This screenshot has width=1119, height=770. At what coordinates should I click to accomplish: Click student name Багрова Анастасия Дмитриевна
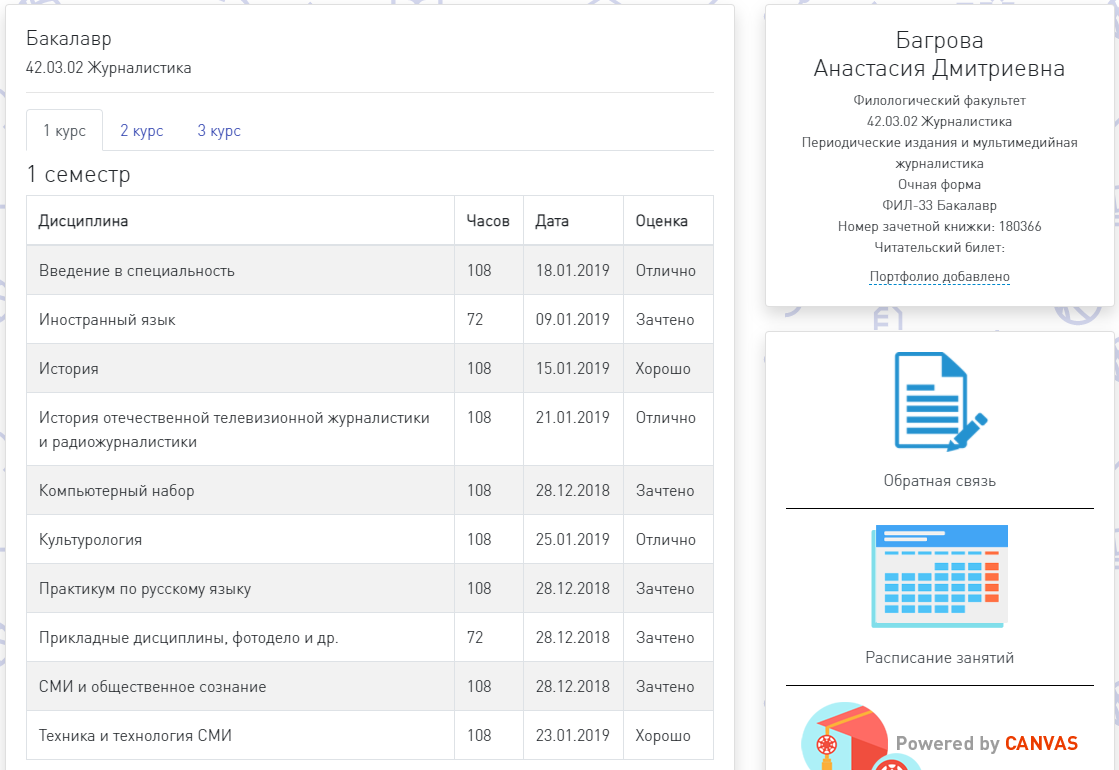click(x=939, y=54)
